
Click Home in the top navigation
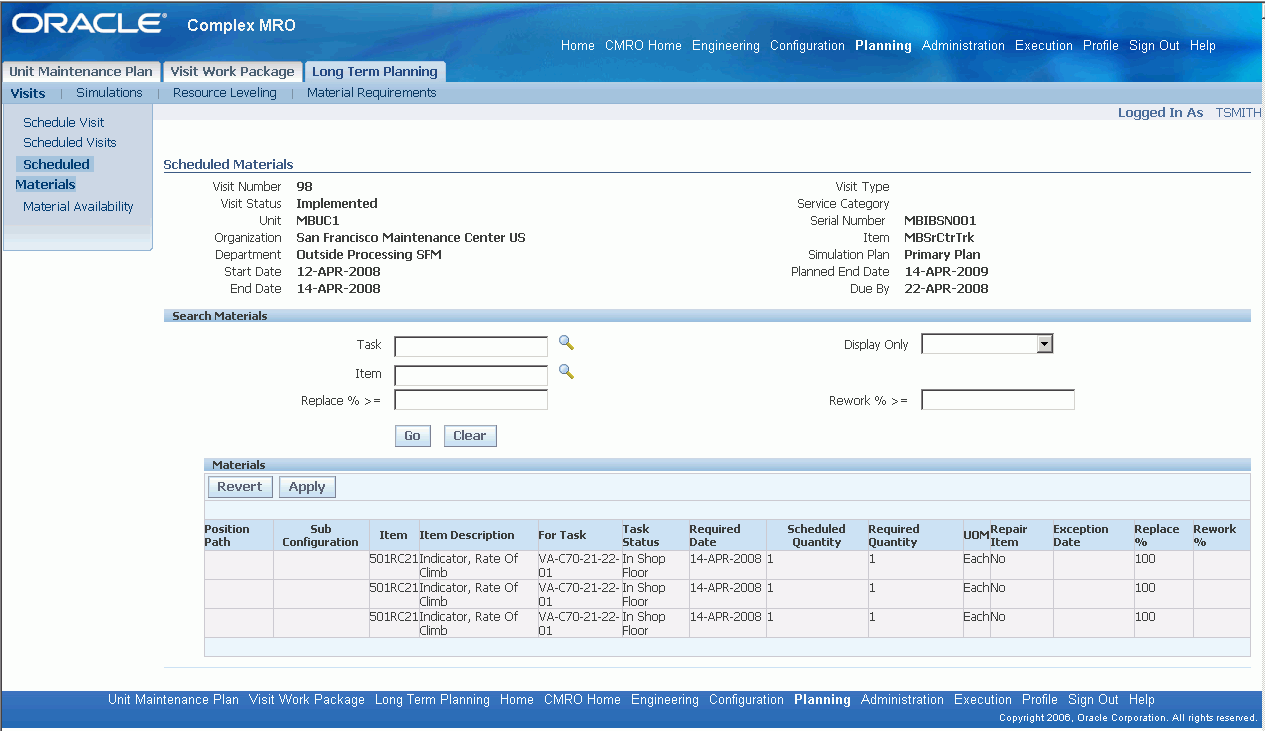click(x=578, y=45)
